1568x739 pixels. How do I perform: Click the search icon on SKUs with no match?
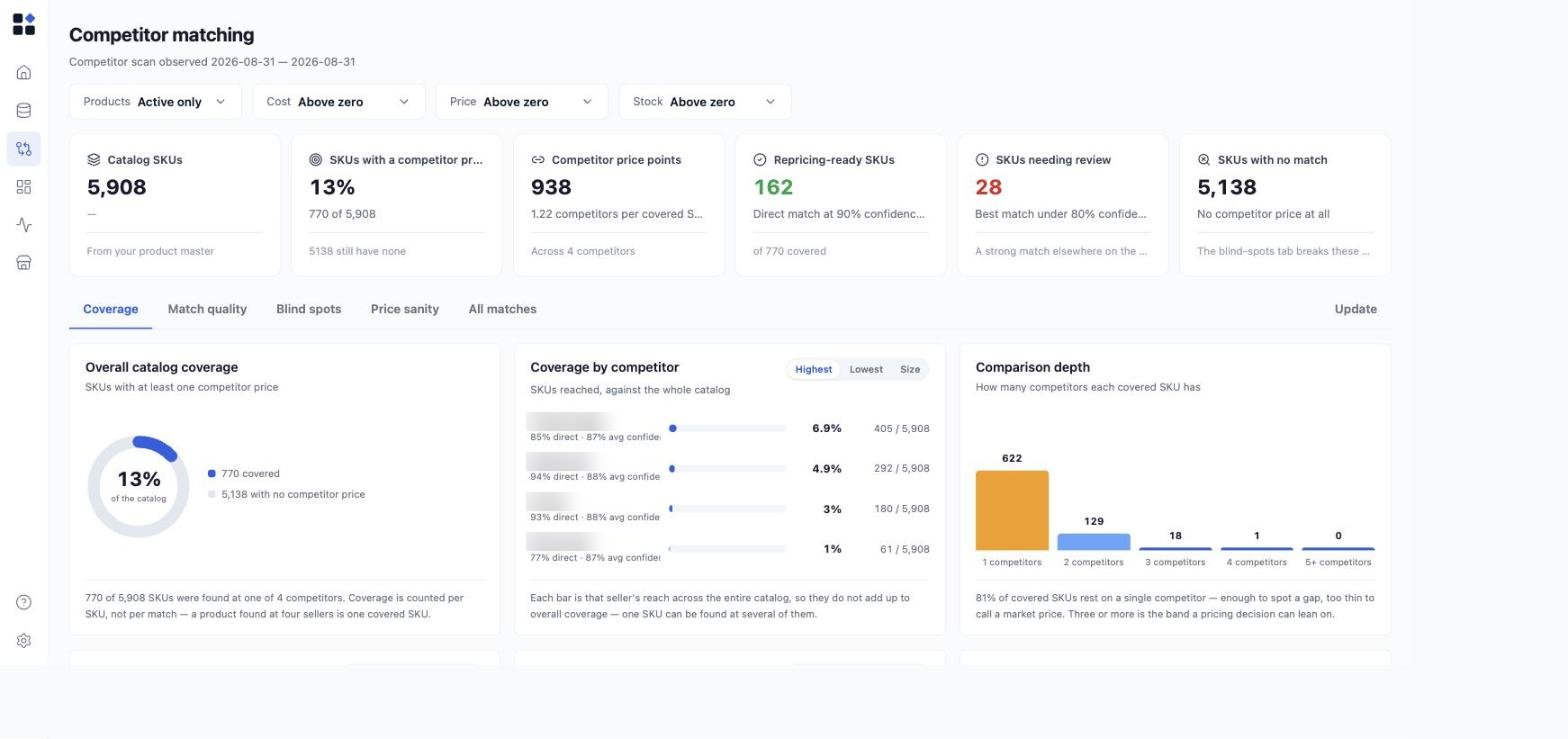pos(1204,159)
